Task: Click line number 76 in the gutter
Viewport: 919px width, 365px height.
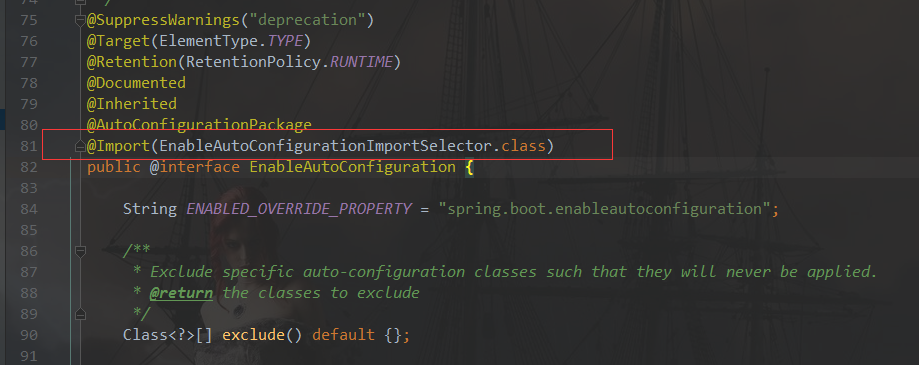Action: coord(29,41)
